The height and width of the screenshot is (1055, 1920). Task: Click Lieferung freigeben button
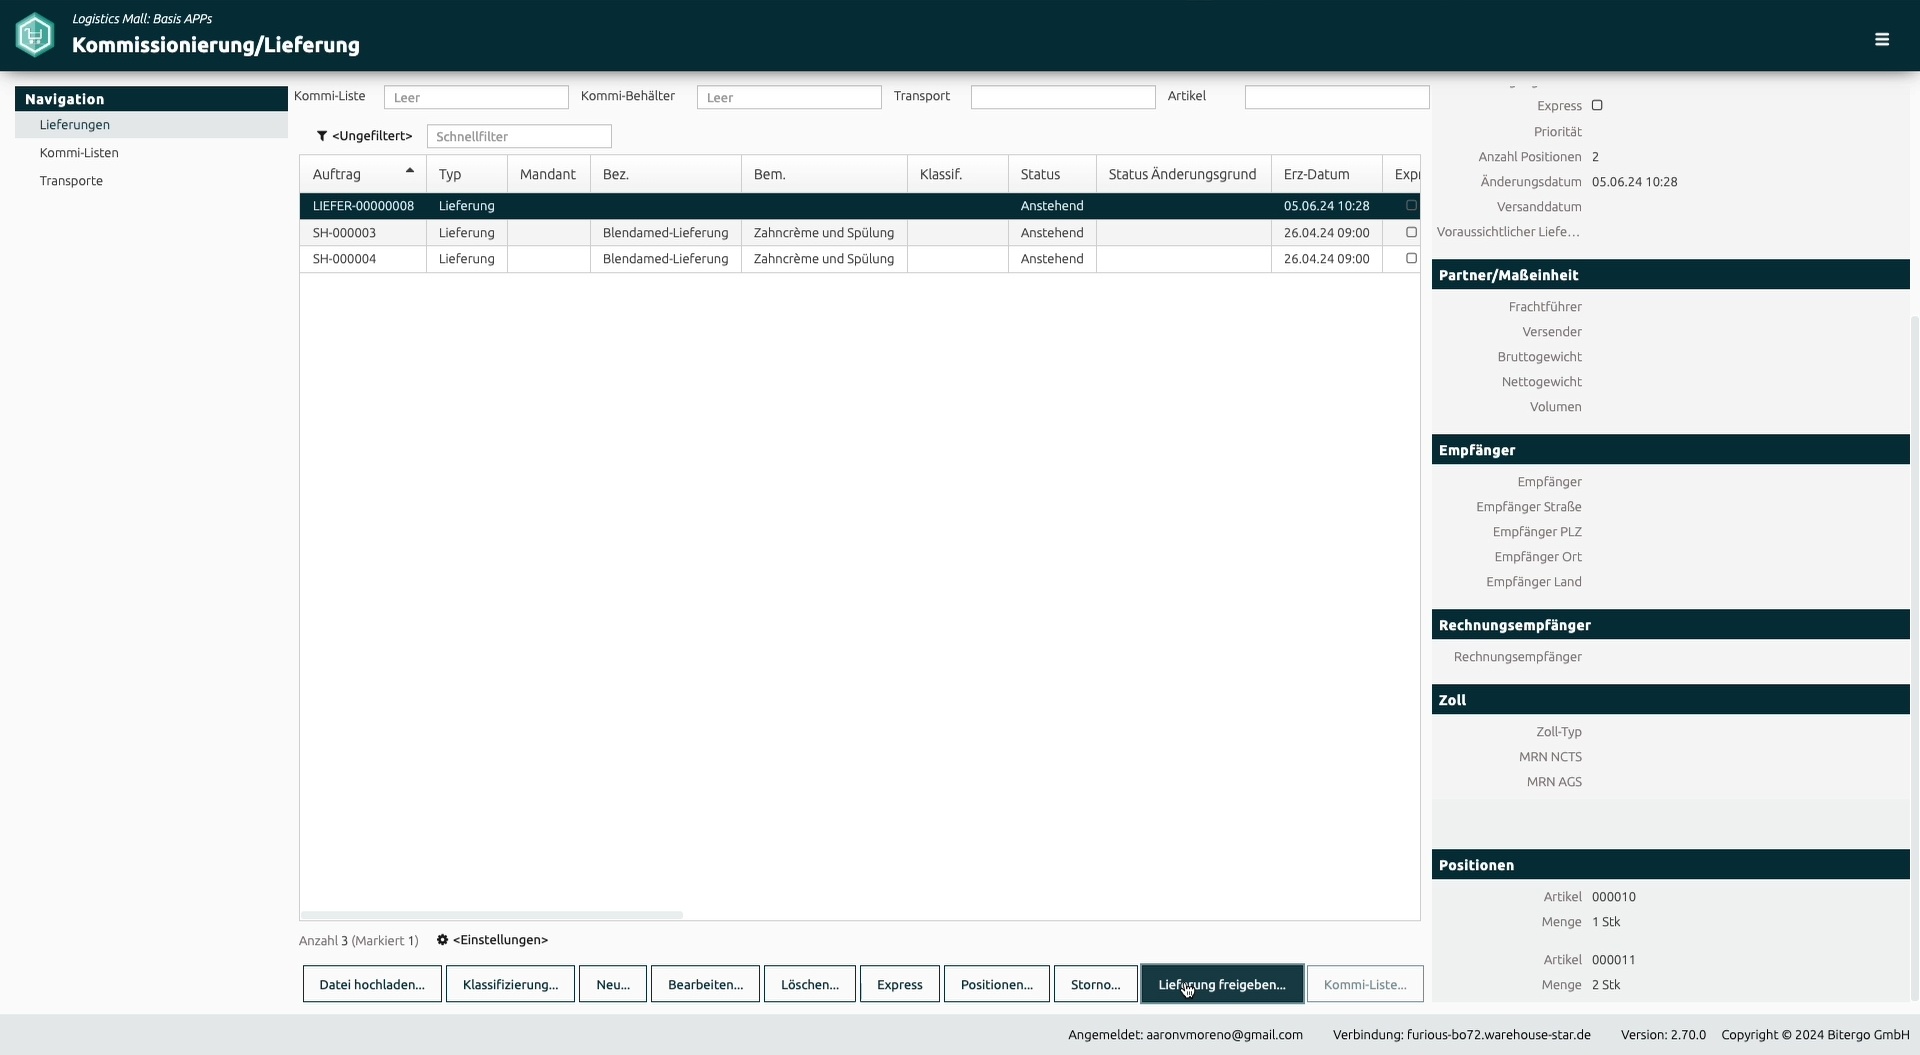pyautogui.click(x=1222, y=984)
